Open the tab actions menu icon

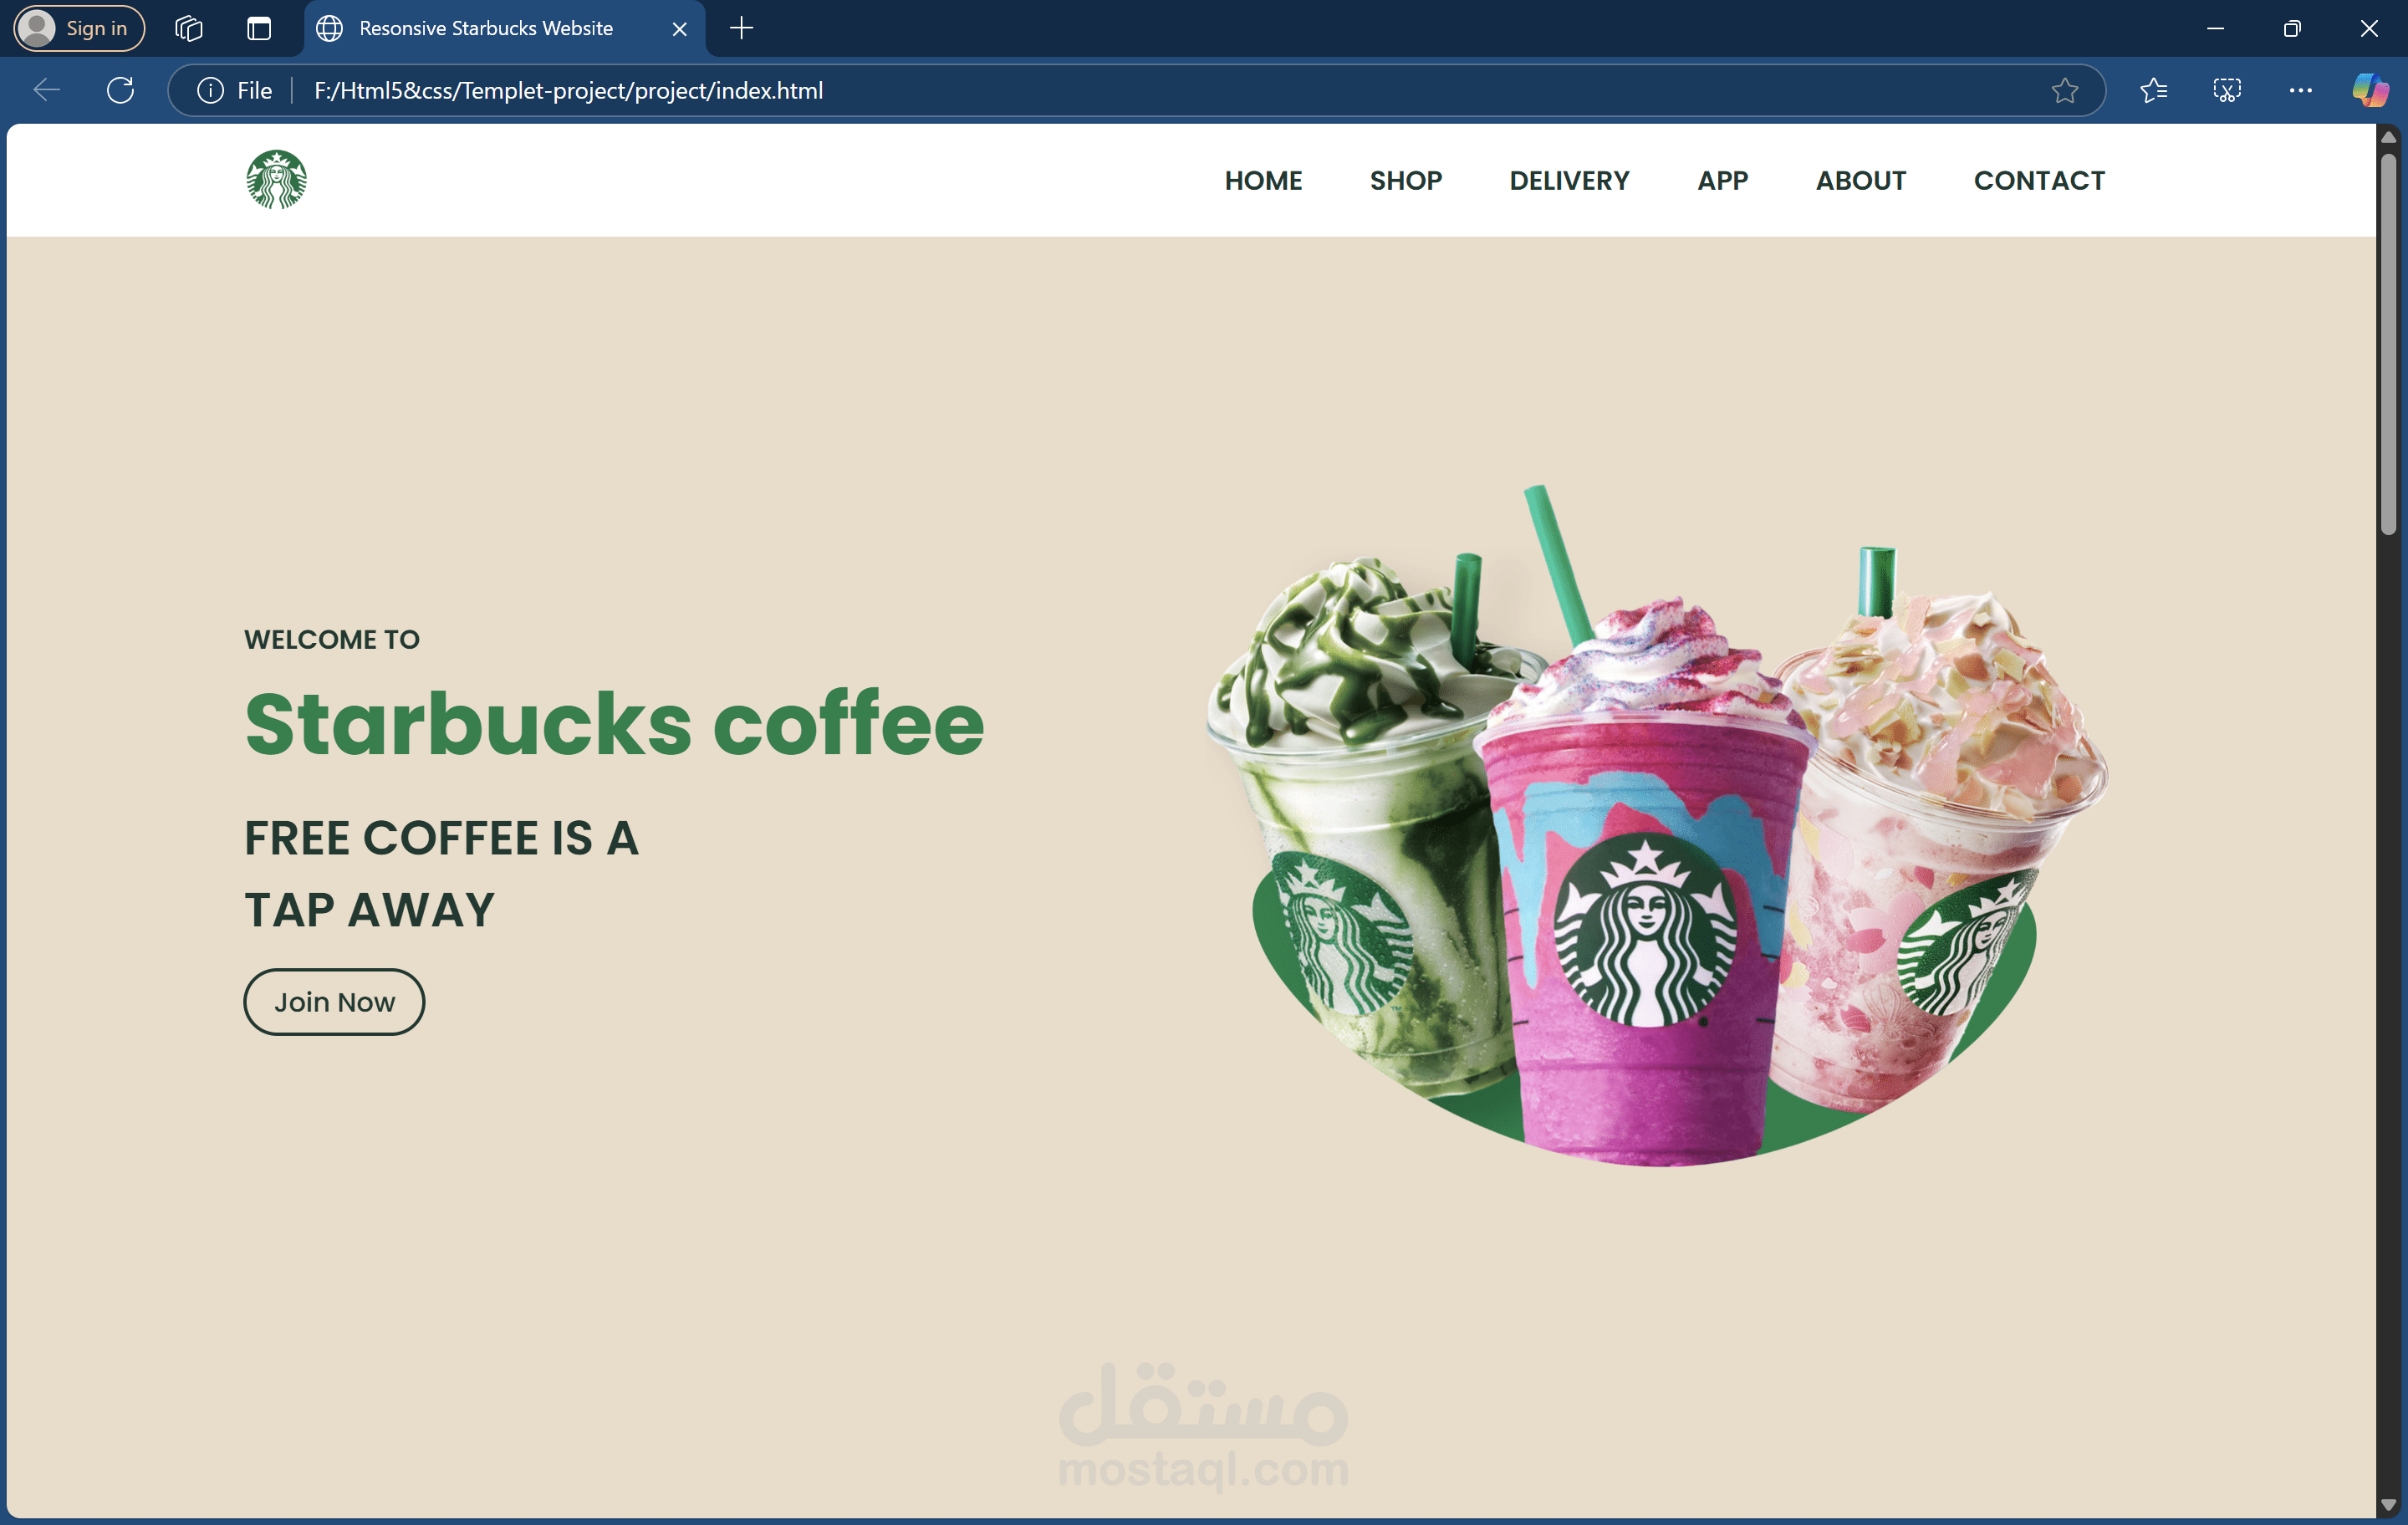coord(187,28)
